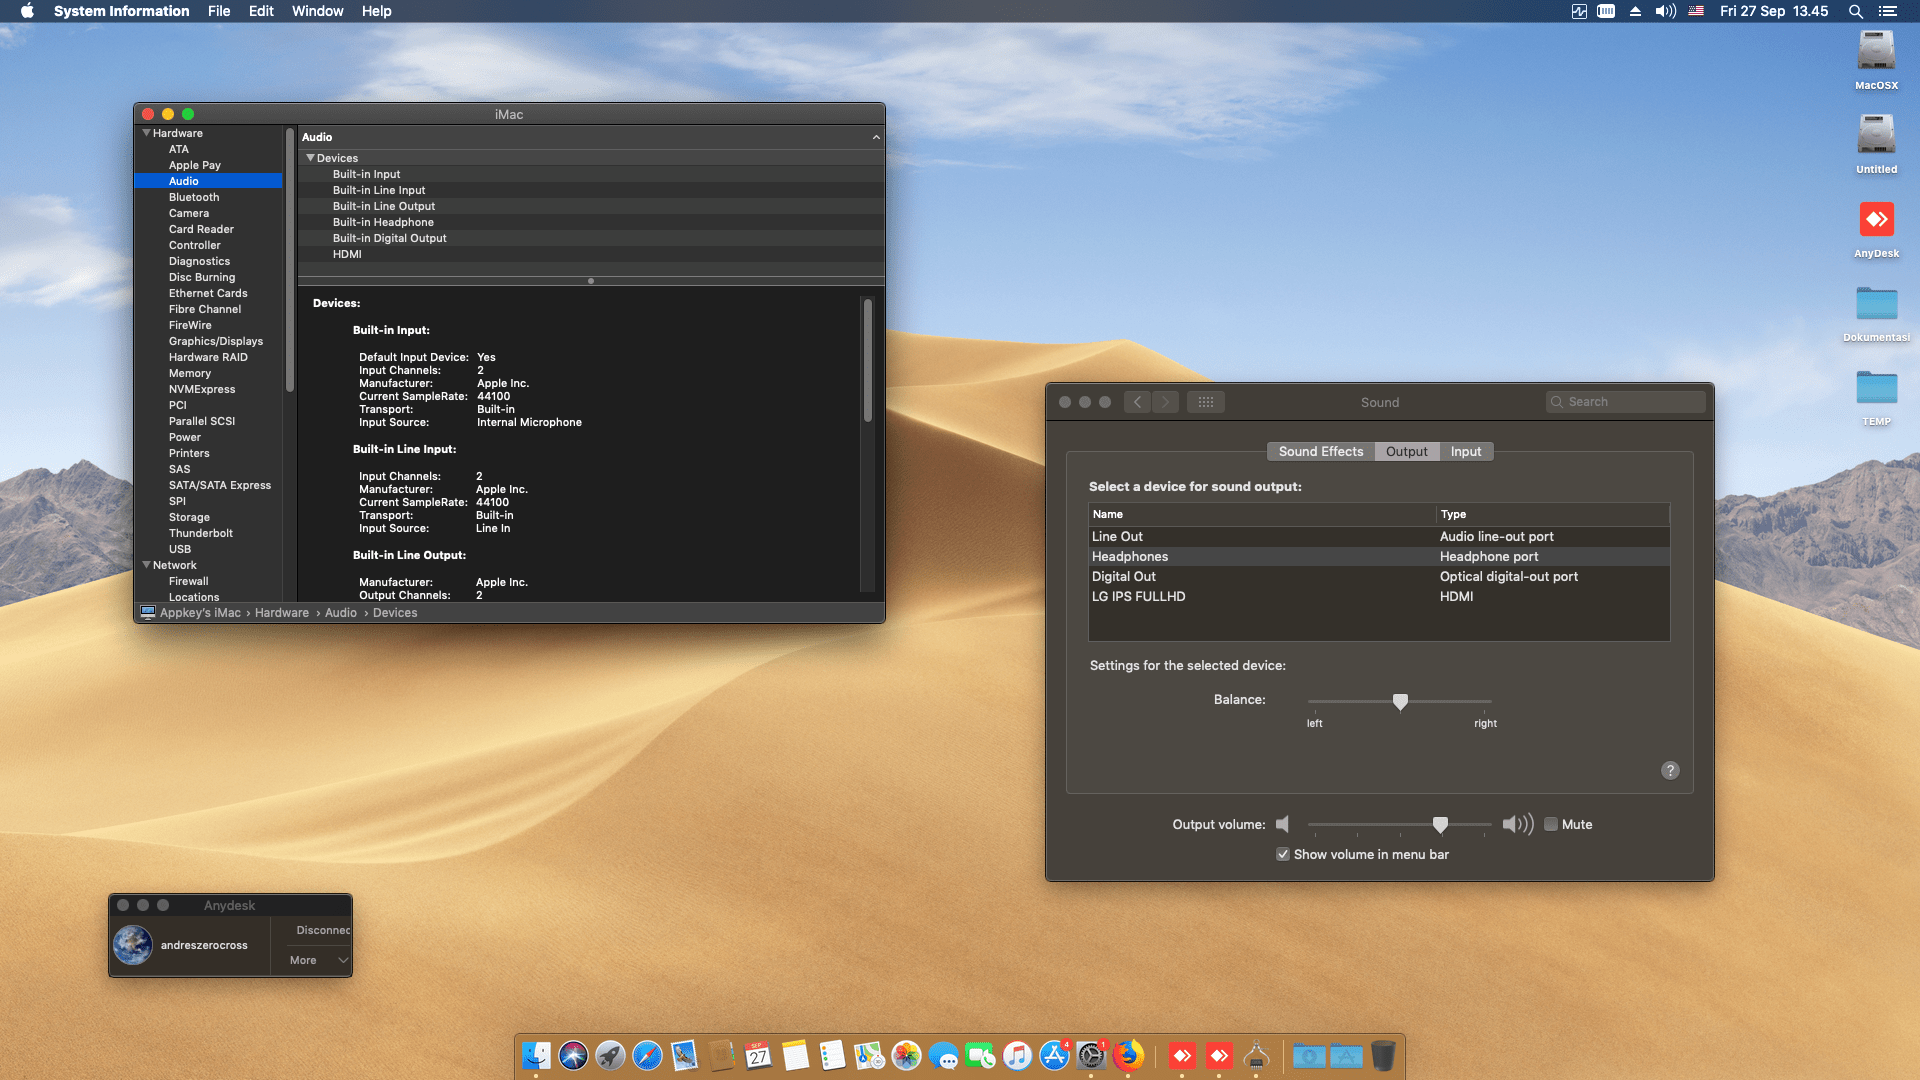This screenshot has width=1920, height=1080.
Task: Click System Information caliper icon in dock
Action: tap(1256, 1055)
